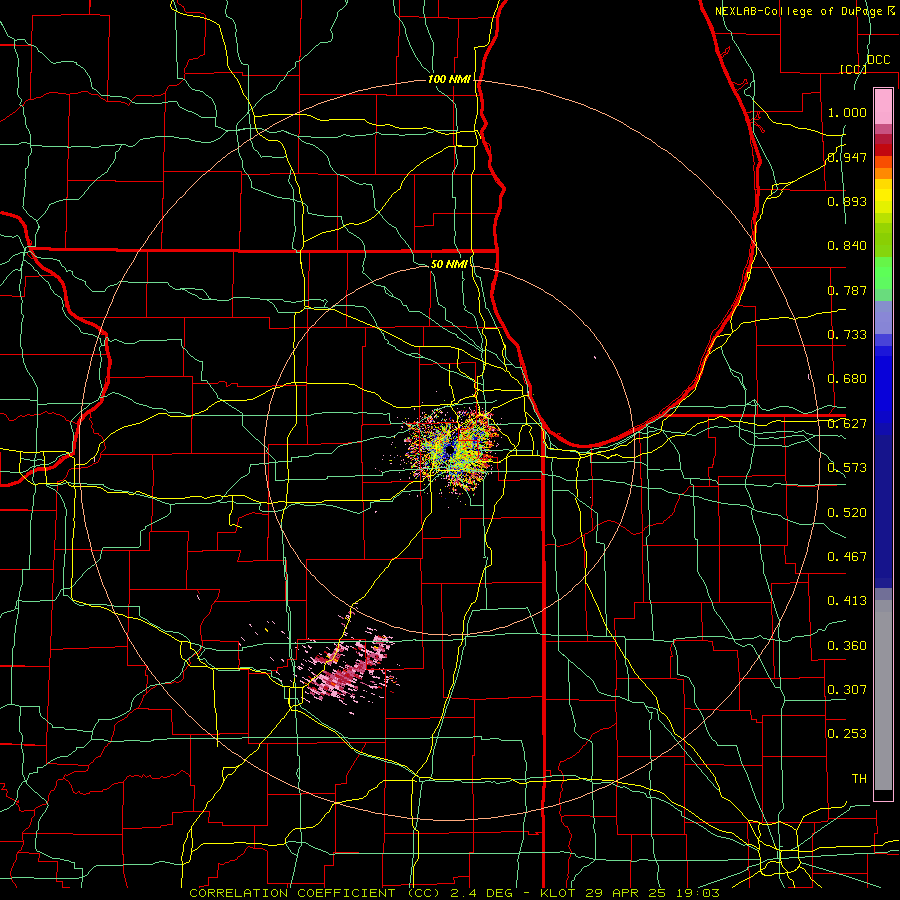Pick the light pink top color bar segment
The width and height of the screenshot is (900, 900).
coord(883,106)
